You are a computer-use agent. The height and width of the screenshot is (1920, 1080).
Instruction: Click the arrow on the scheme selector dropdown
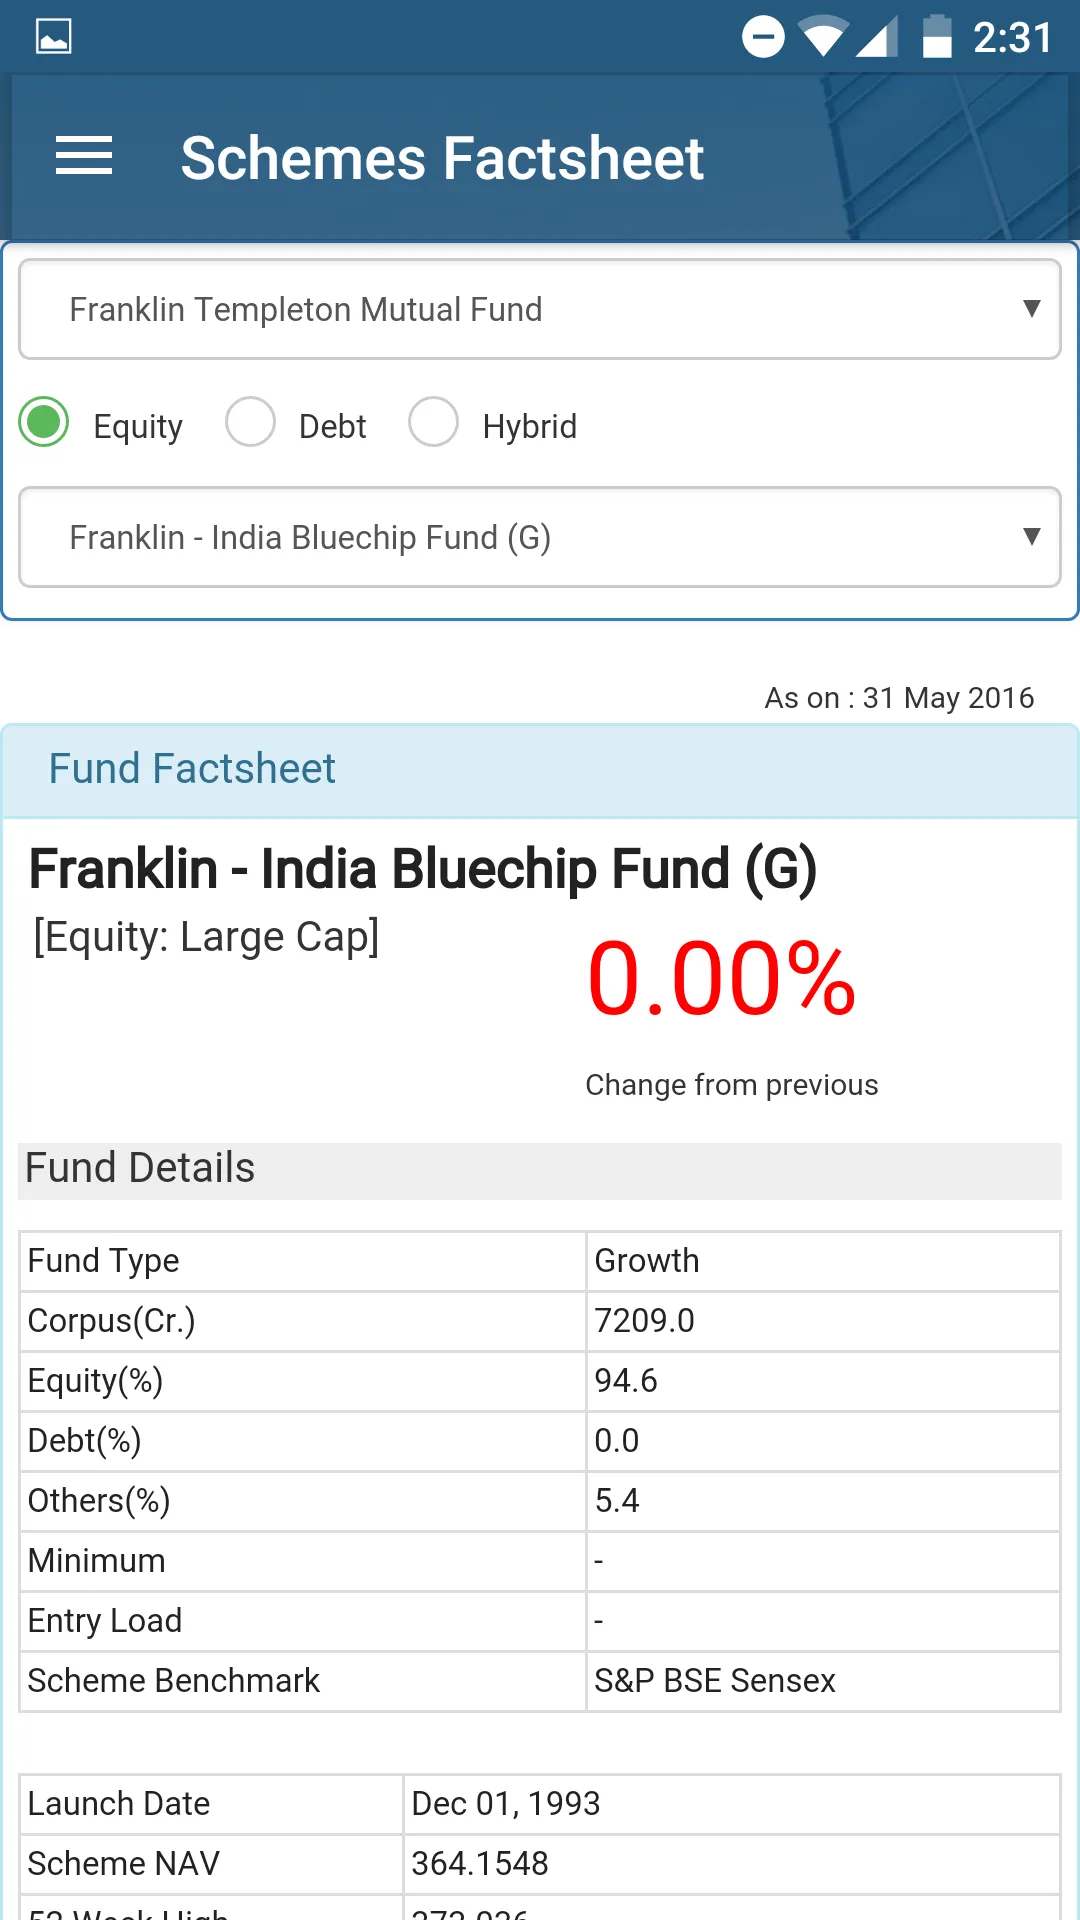[1032, 536]
